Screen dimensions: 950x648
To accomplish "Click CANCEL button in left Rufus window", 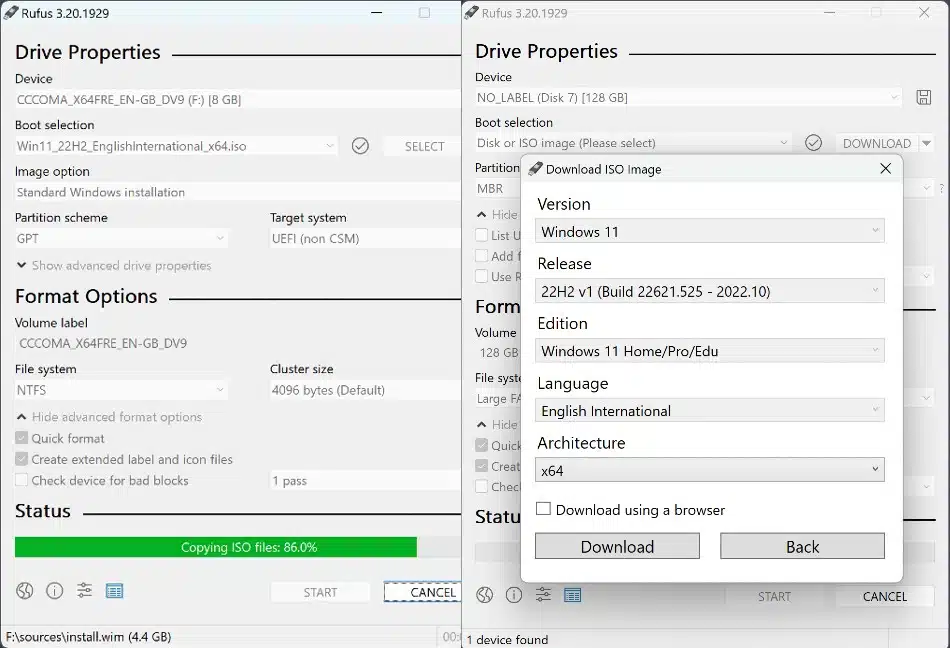I will pyautogui.click(x=423, y=592).
